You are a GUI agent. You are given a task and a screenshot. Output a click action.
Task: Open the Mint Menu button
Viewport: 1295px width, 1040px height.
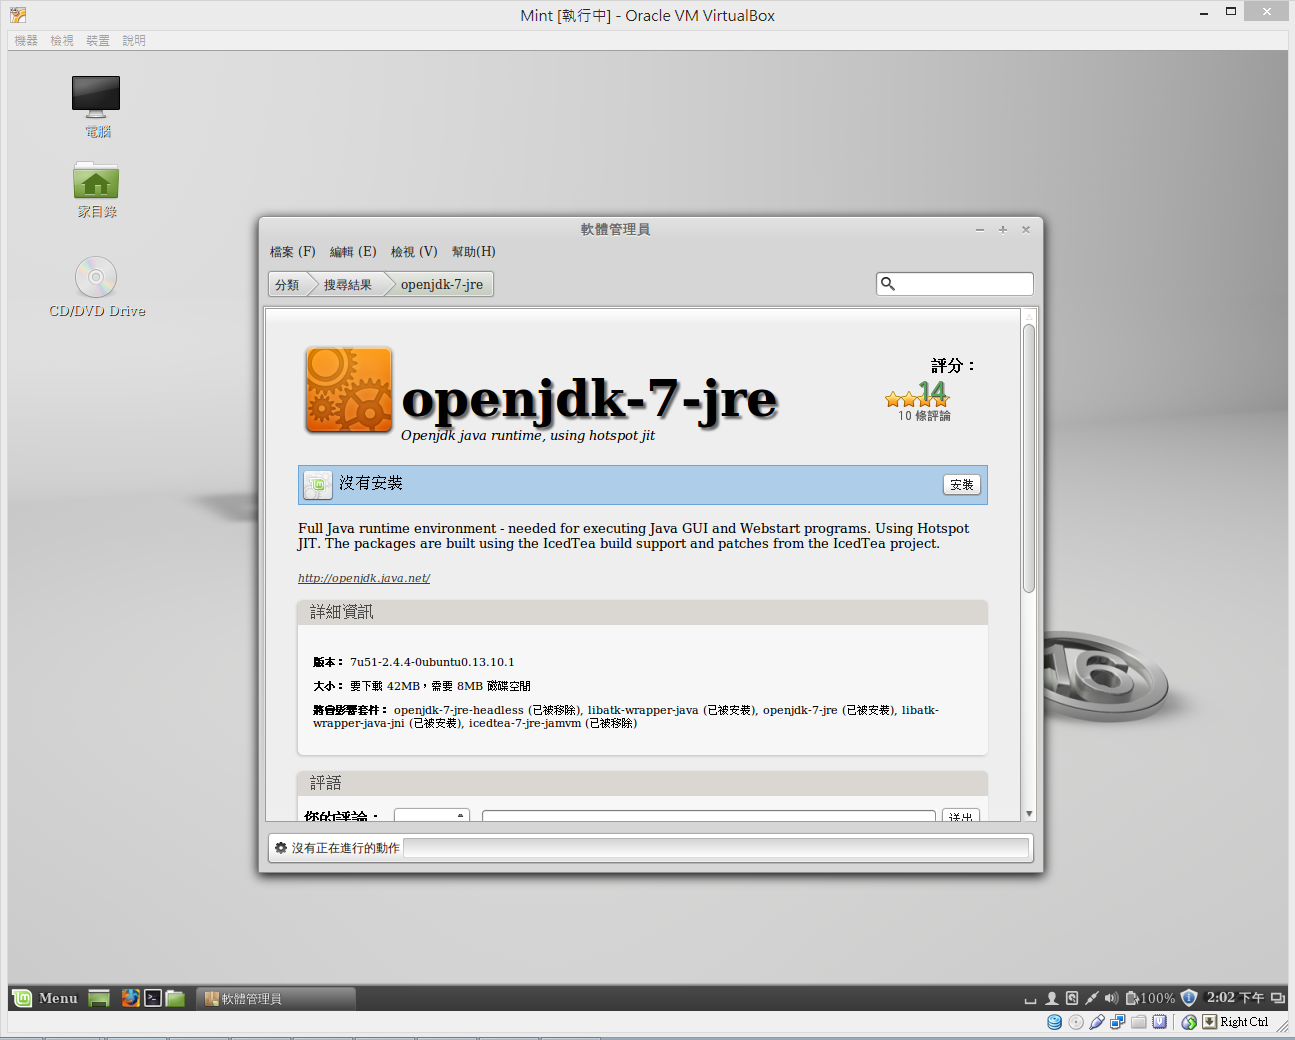pos(45,998)
